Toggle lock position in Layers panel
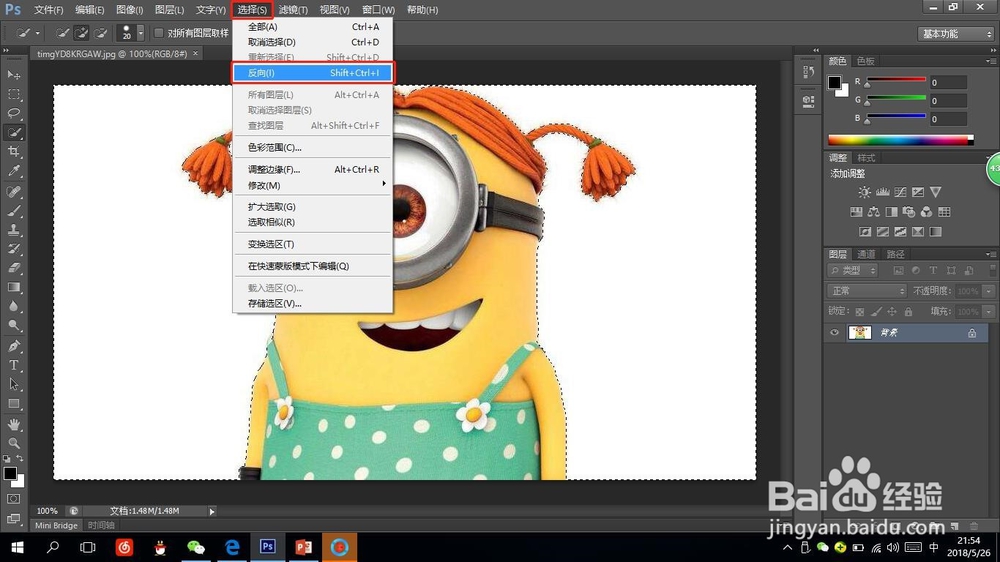The width and height of the screenshot is (1000, 562). 892,311
